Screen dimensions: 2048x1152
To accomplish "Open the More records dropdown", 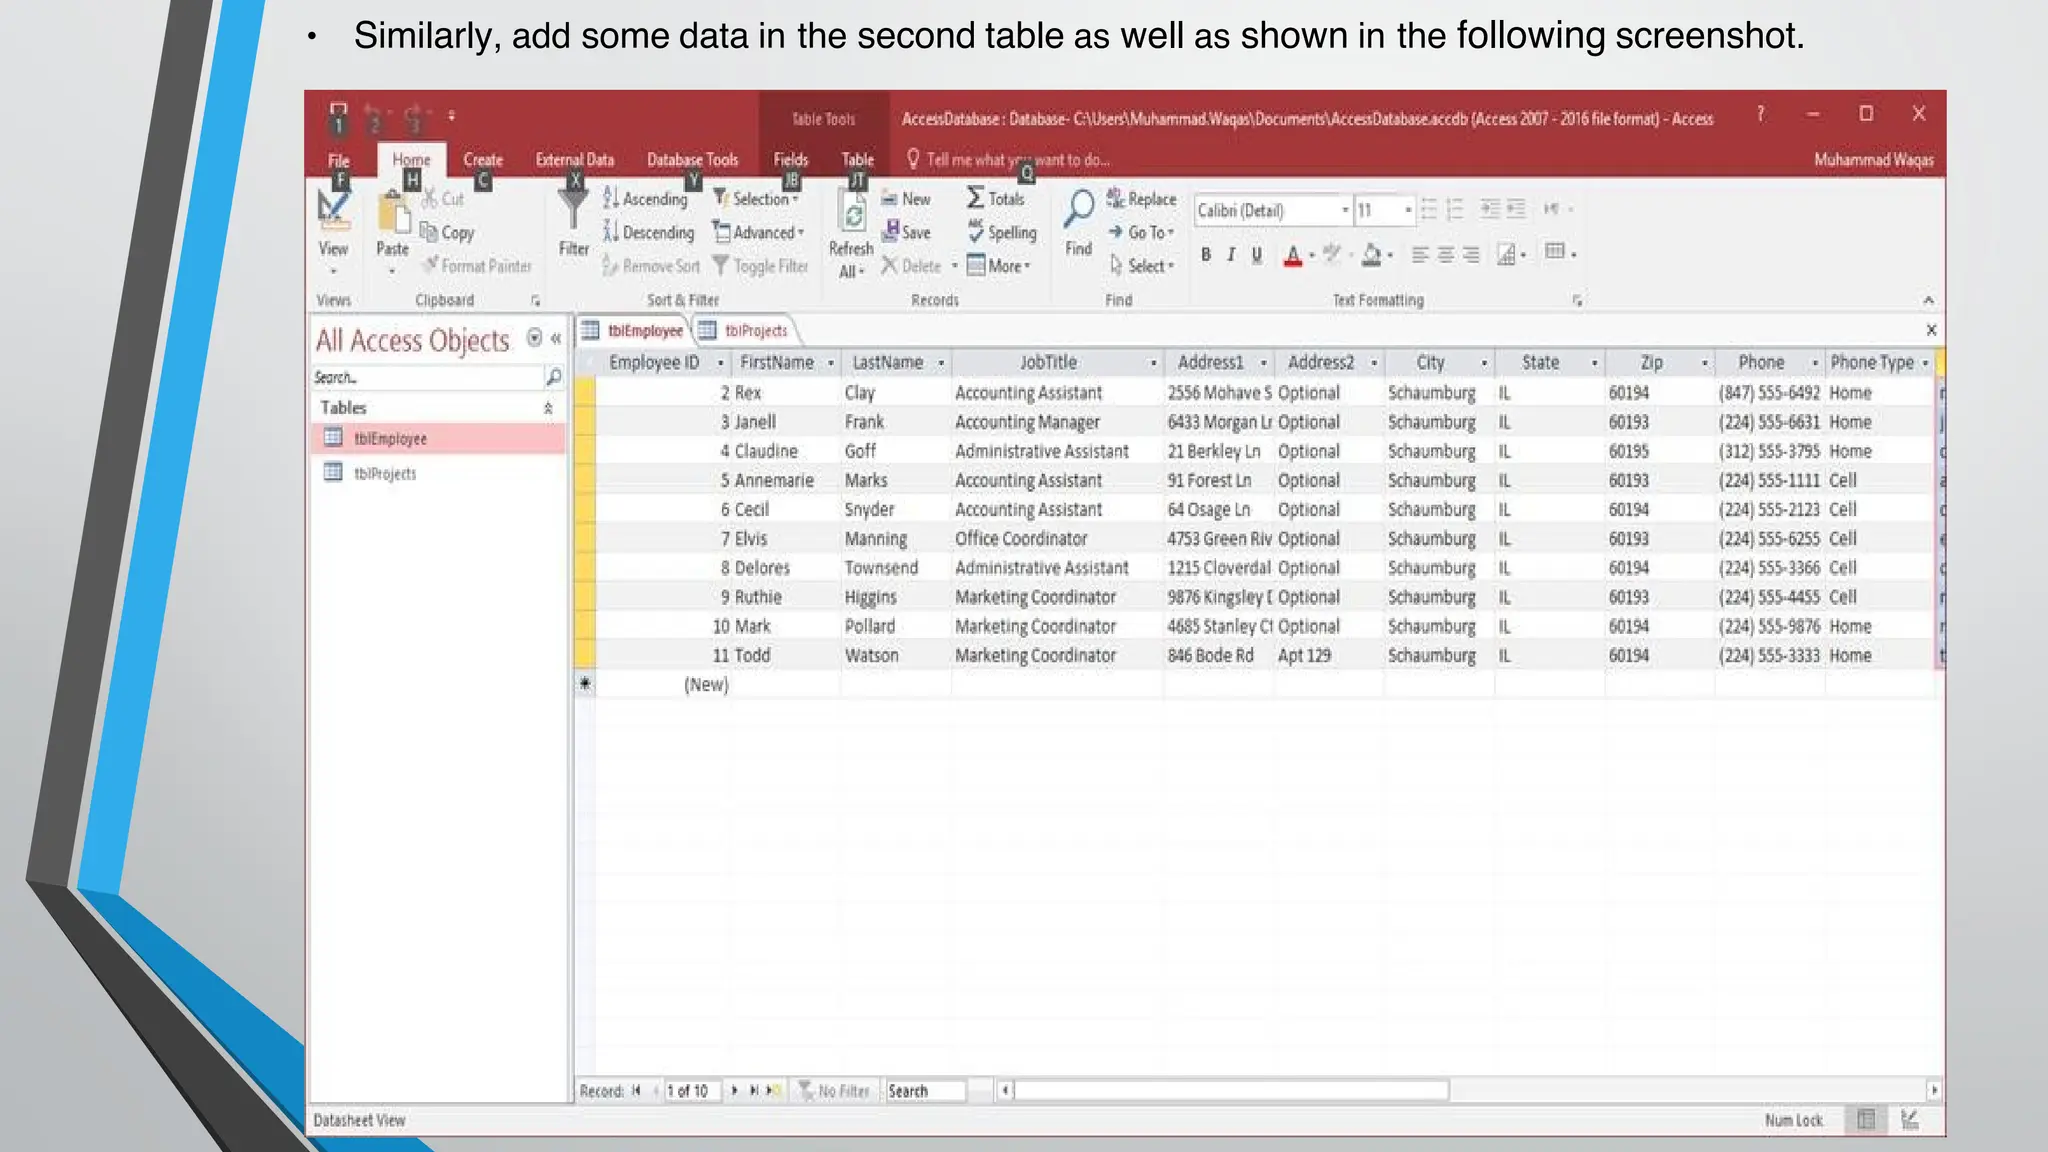I will pos(998,266).
